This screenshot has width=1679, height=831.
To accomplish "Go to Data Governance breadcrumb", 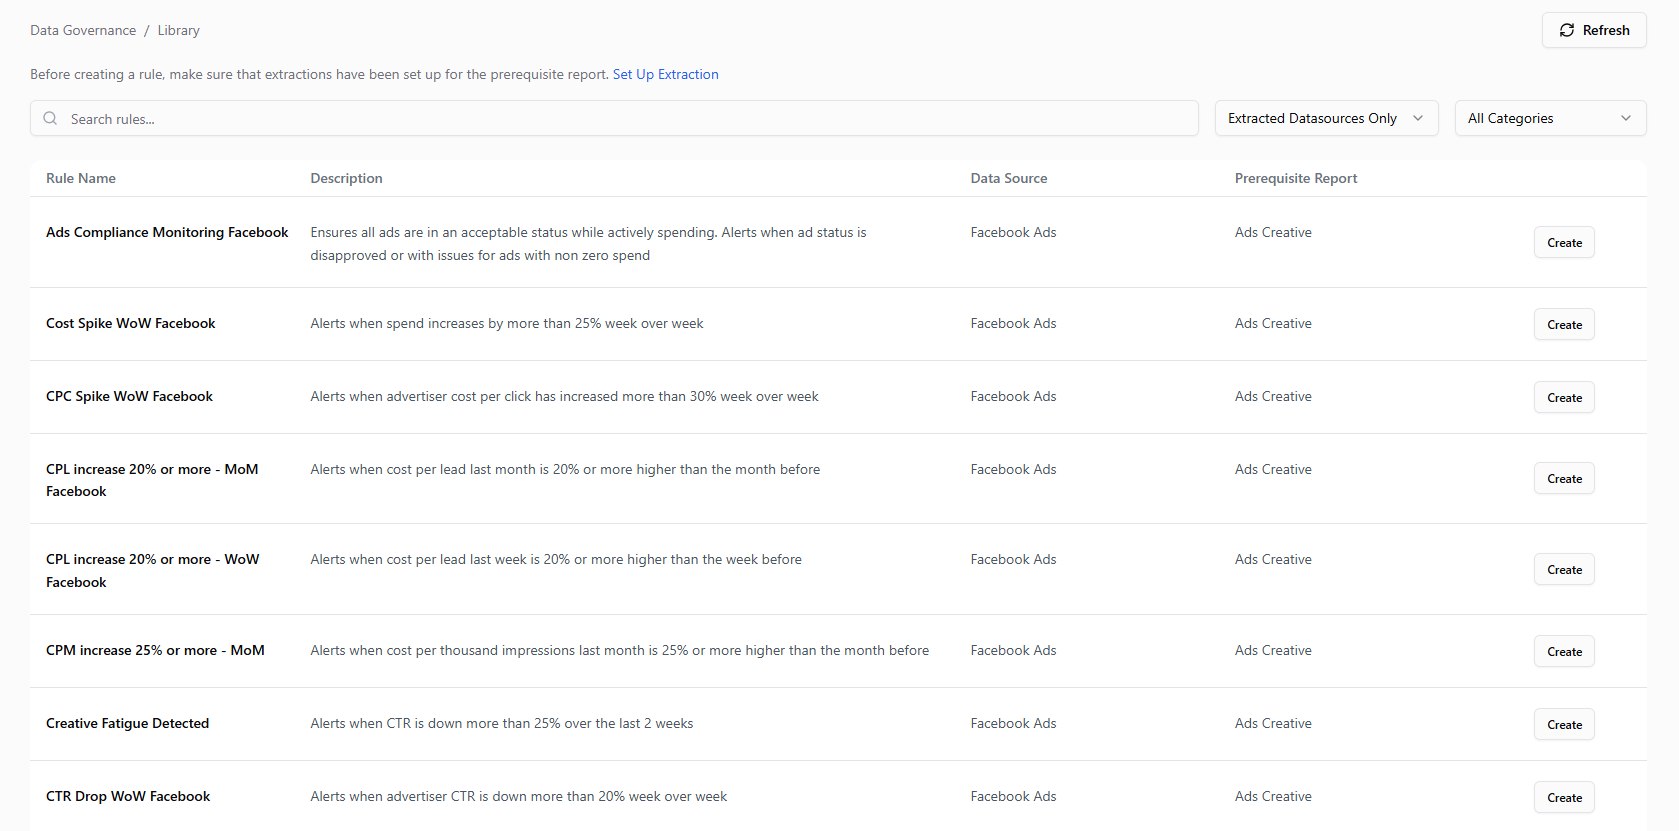I will tap(83, 31).
